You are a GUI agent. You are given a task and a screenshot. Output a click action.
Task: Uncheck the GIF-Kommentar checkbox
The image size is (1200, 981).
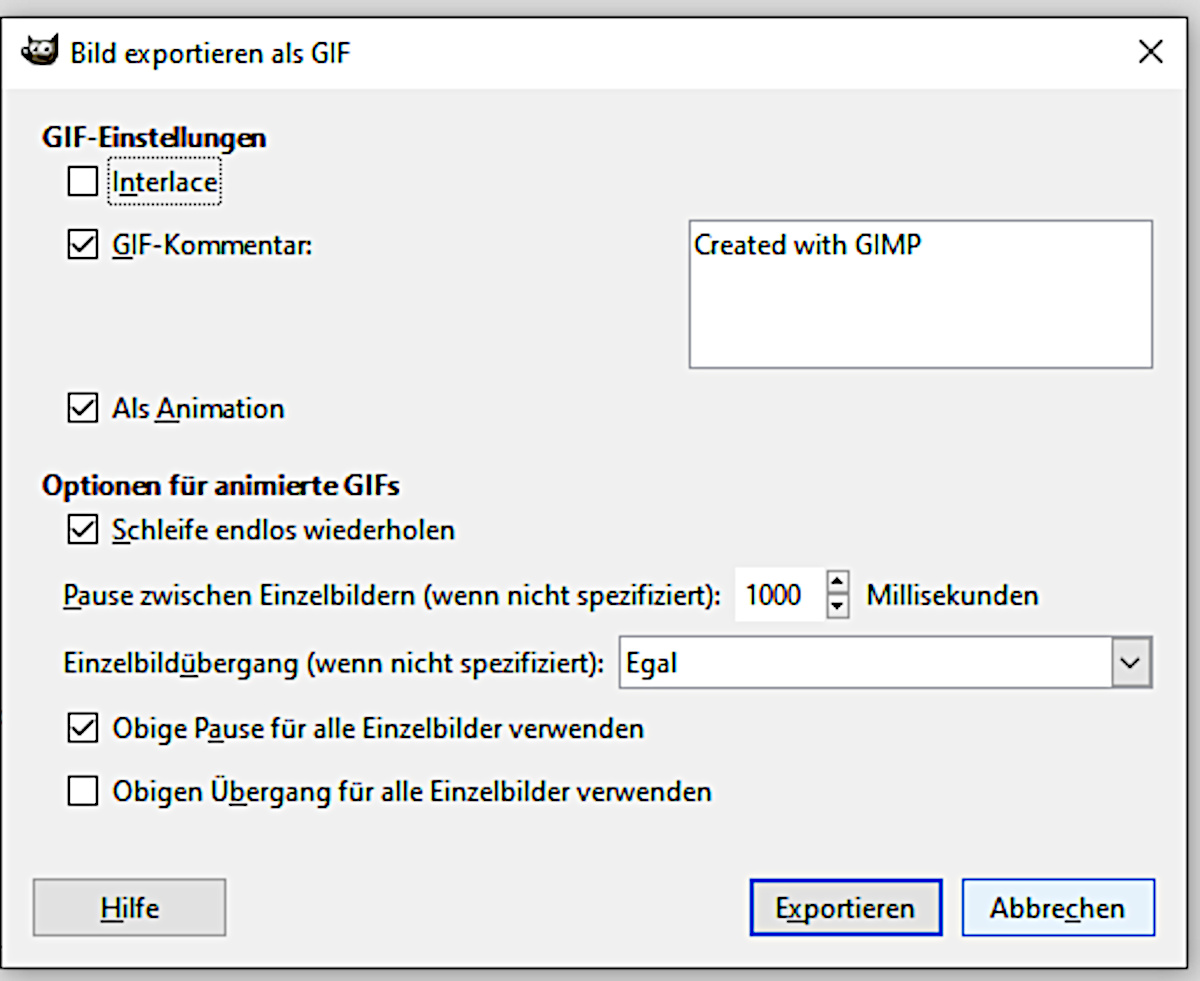[83, 245]
